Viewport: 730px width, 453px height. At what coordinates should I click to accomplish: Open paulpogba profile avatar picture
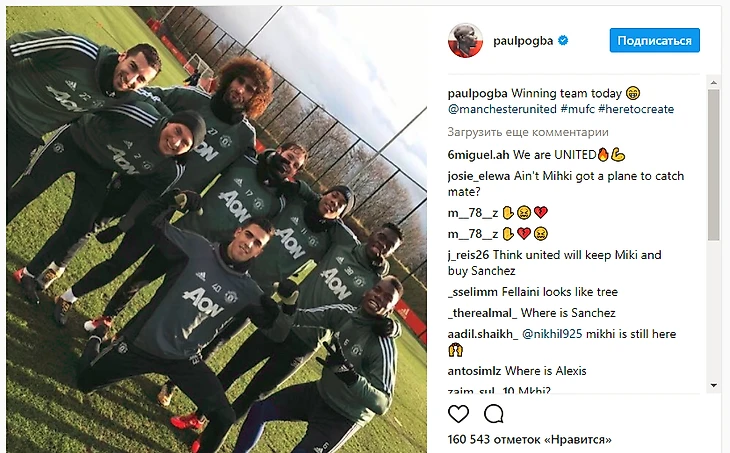click(465, 41)
